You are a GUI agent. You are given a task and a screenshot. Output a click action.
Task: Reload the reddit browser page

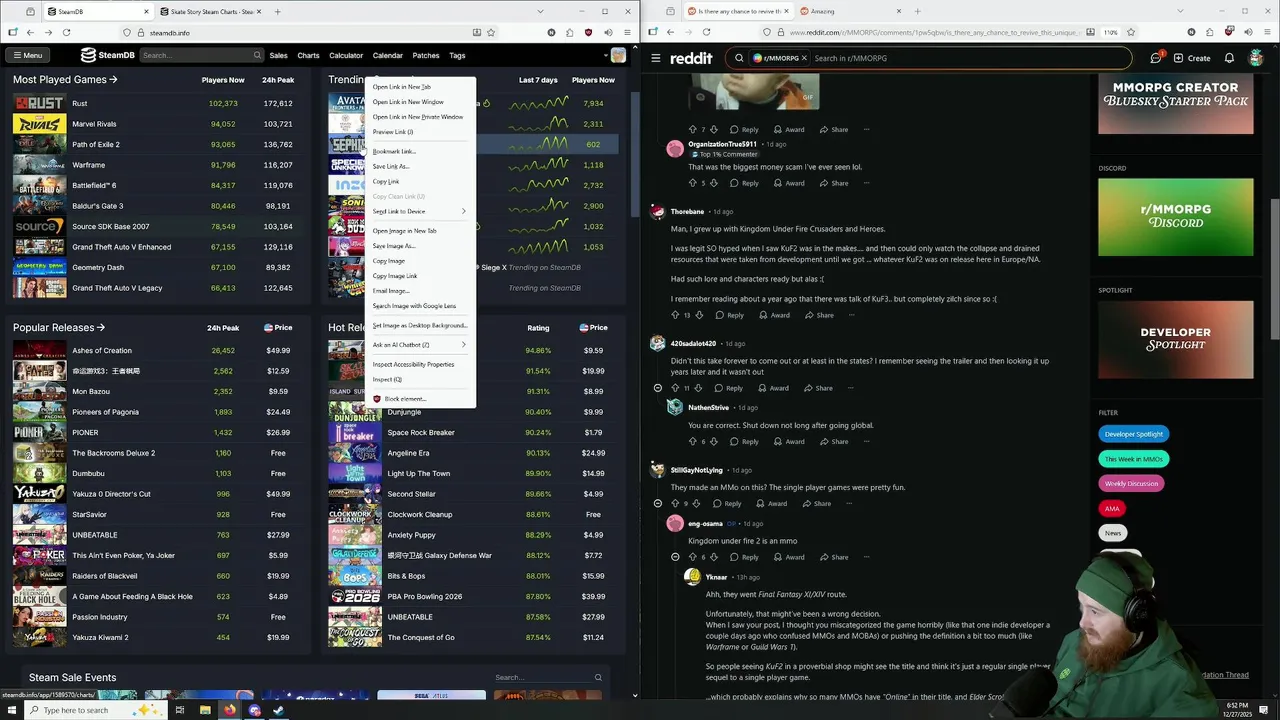pyautogui.click(x=706, y=32)
